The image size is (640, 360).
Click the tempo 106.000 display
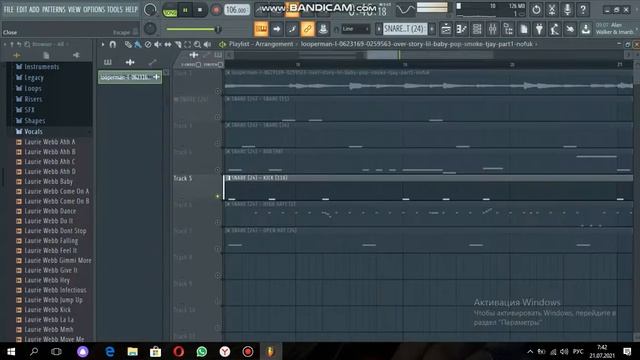(x=237, y=10)
